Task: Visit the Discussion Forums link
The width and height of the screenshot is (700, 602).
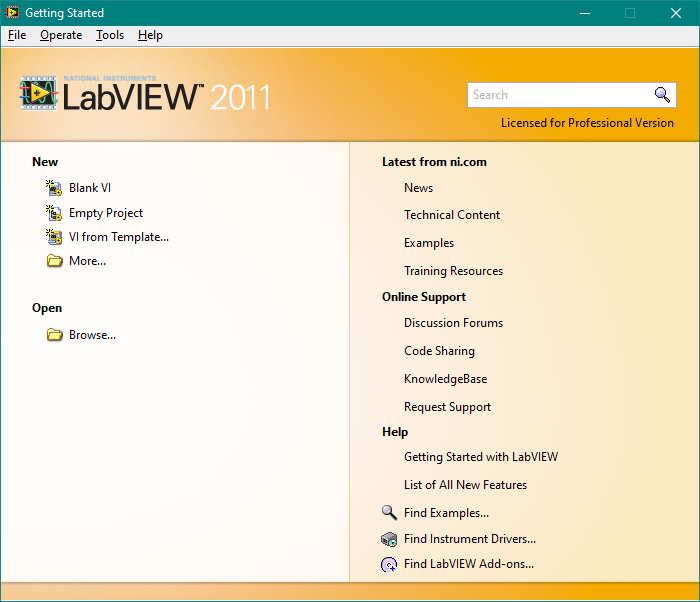Action: [x=453, y=323]
